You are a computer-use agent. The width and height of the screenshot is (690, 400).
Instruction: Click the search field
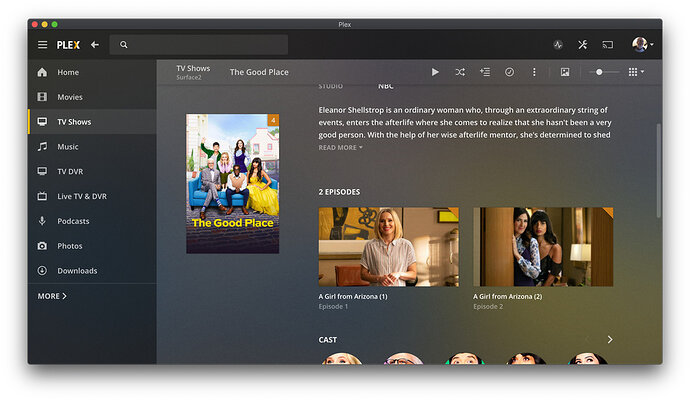click(198, 45)
